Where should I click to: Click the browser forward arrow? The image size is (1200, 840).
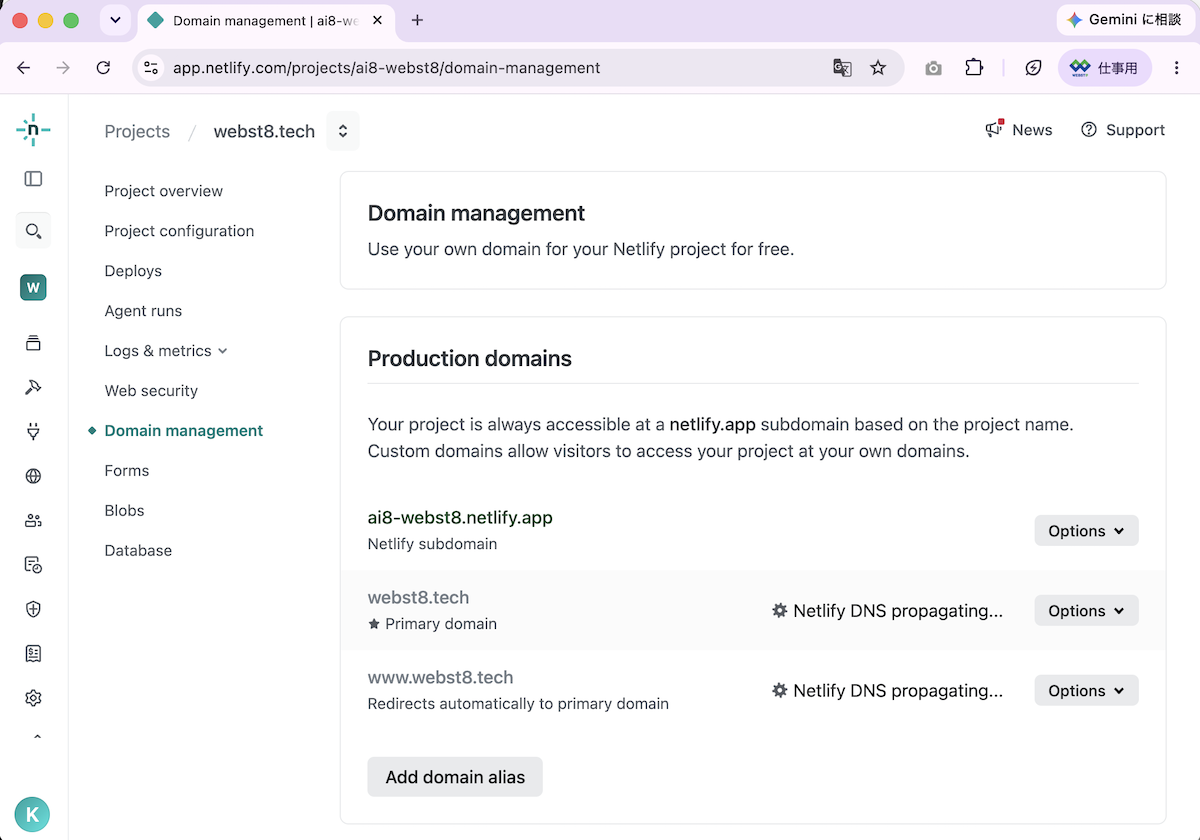[63, 68]
